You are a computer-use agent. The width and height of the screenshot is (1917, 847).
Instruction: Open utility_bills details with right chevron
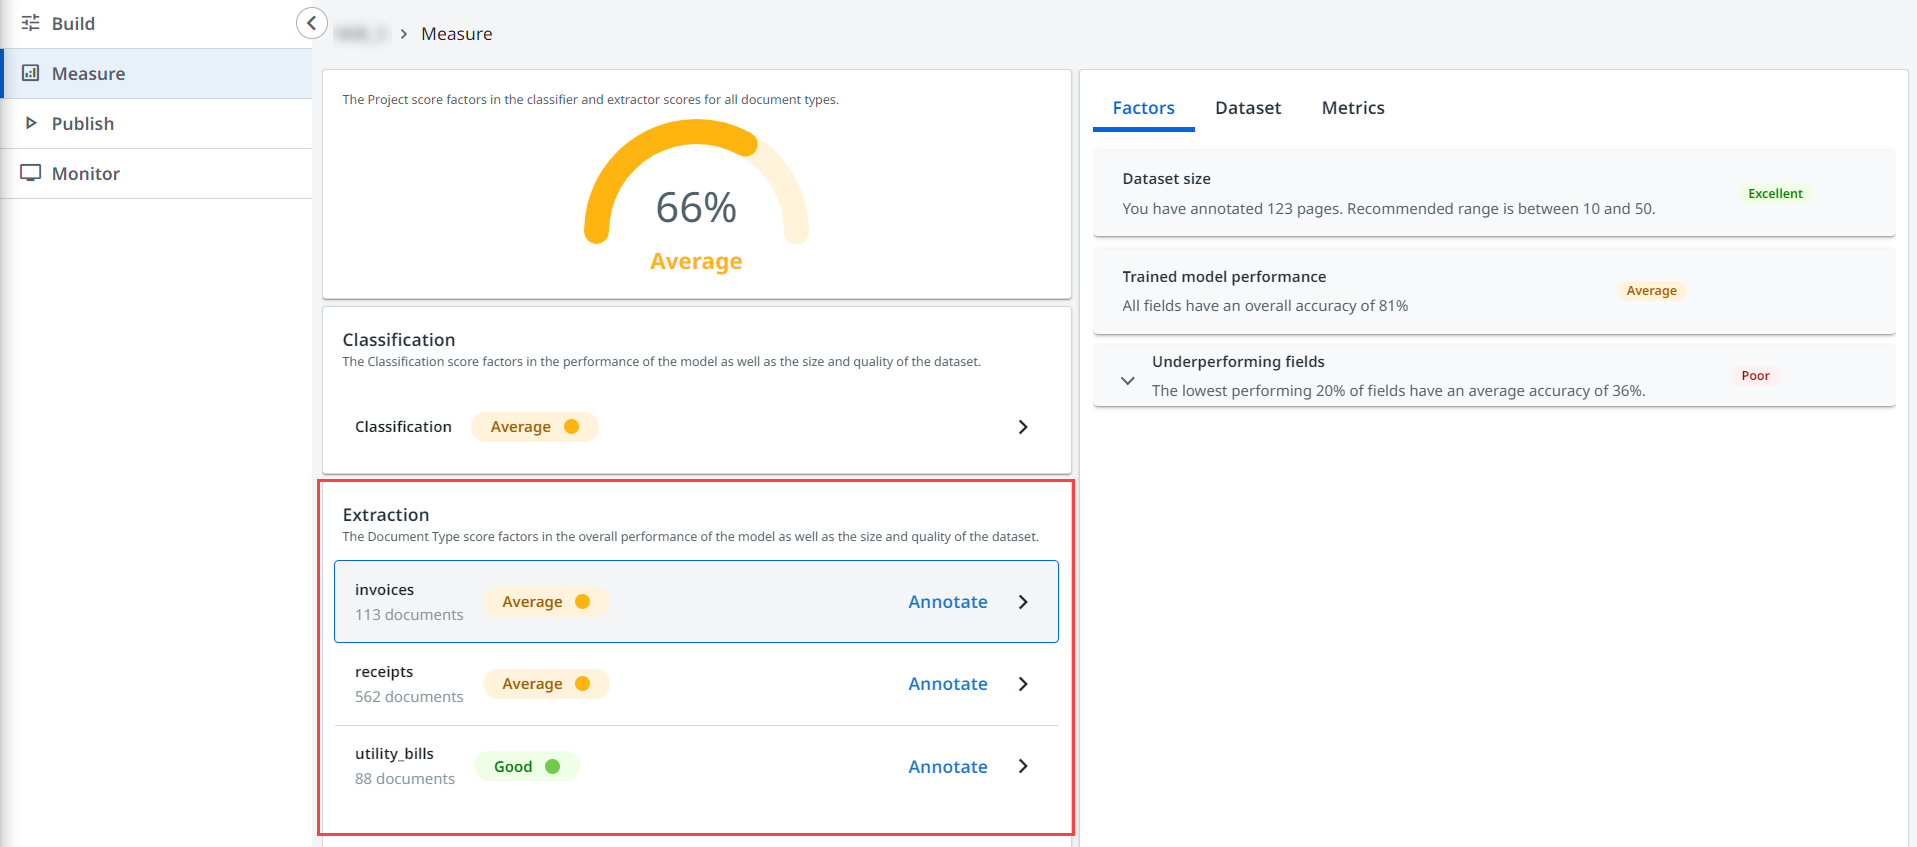(x=1023, y=766)
